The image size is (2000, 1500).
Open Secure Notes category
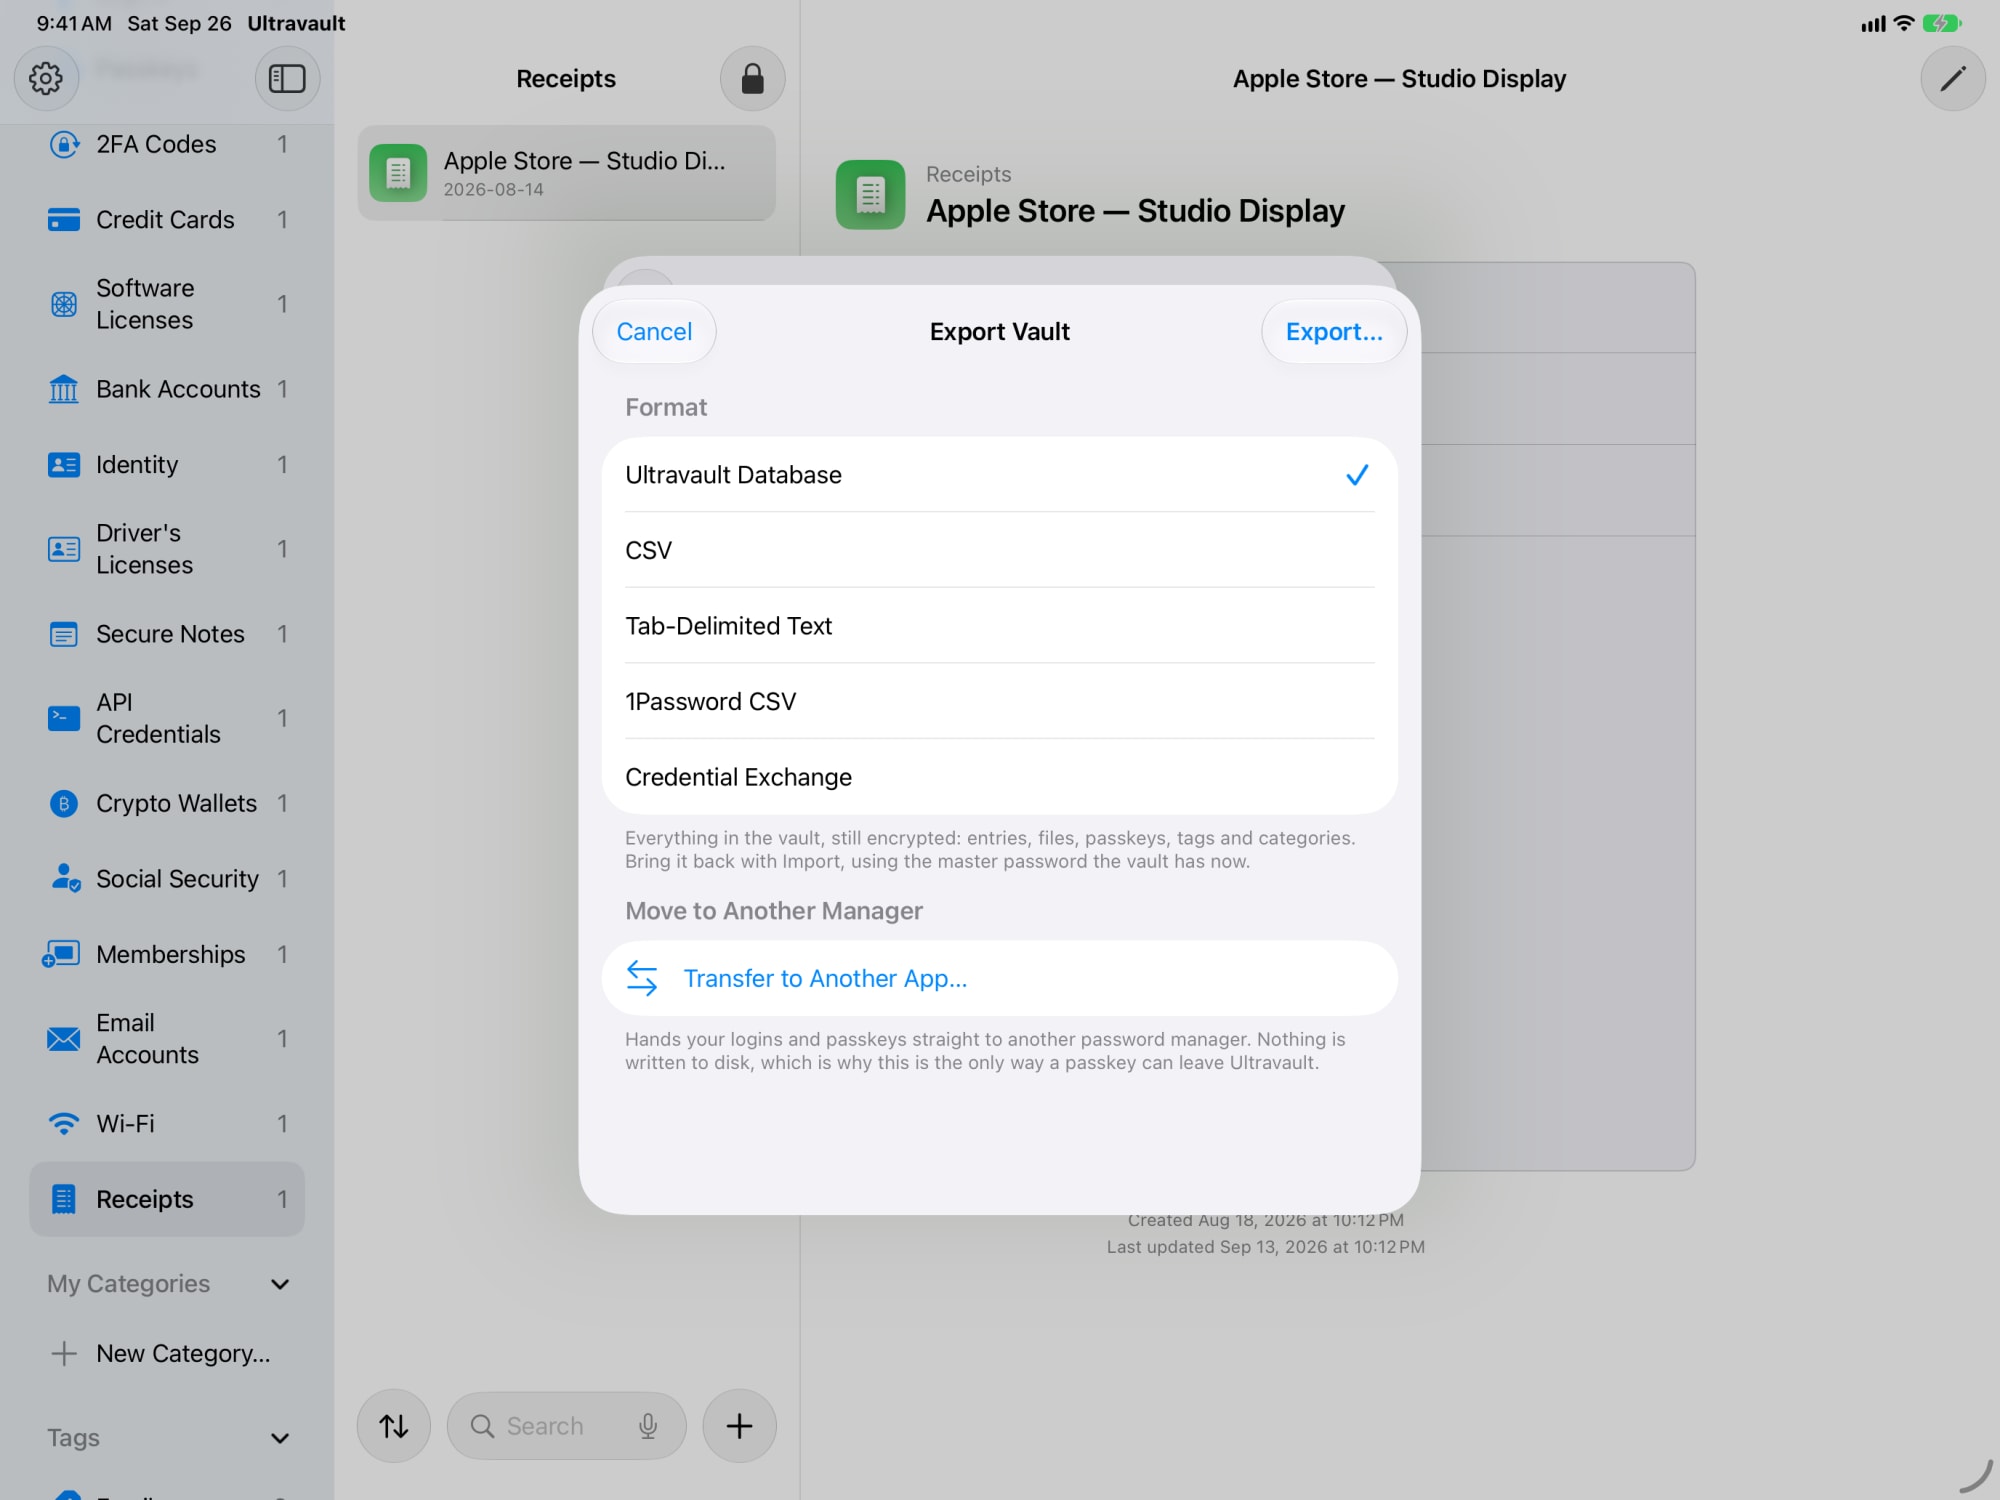tap(167, 634)
